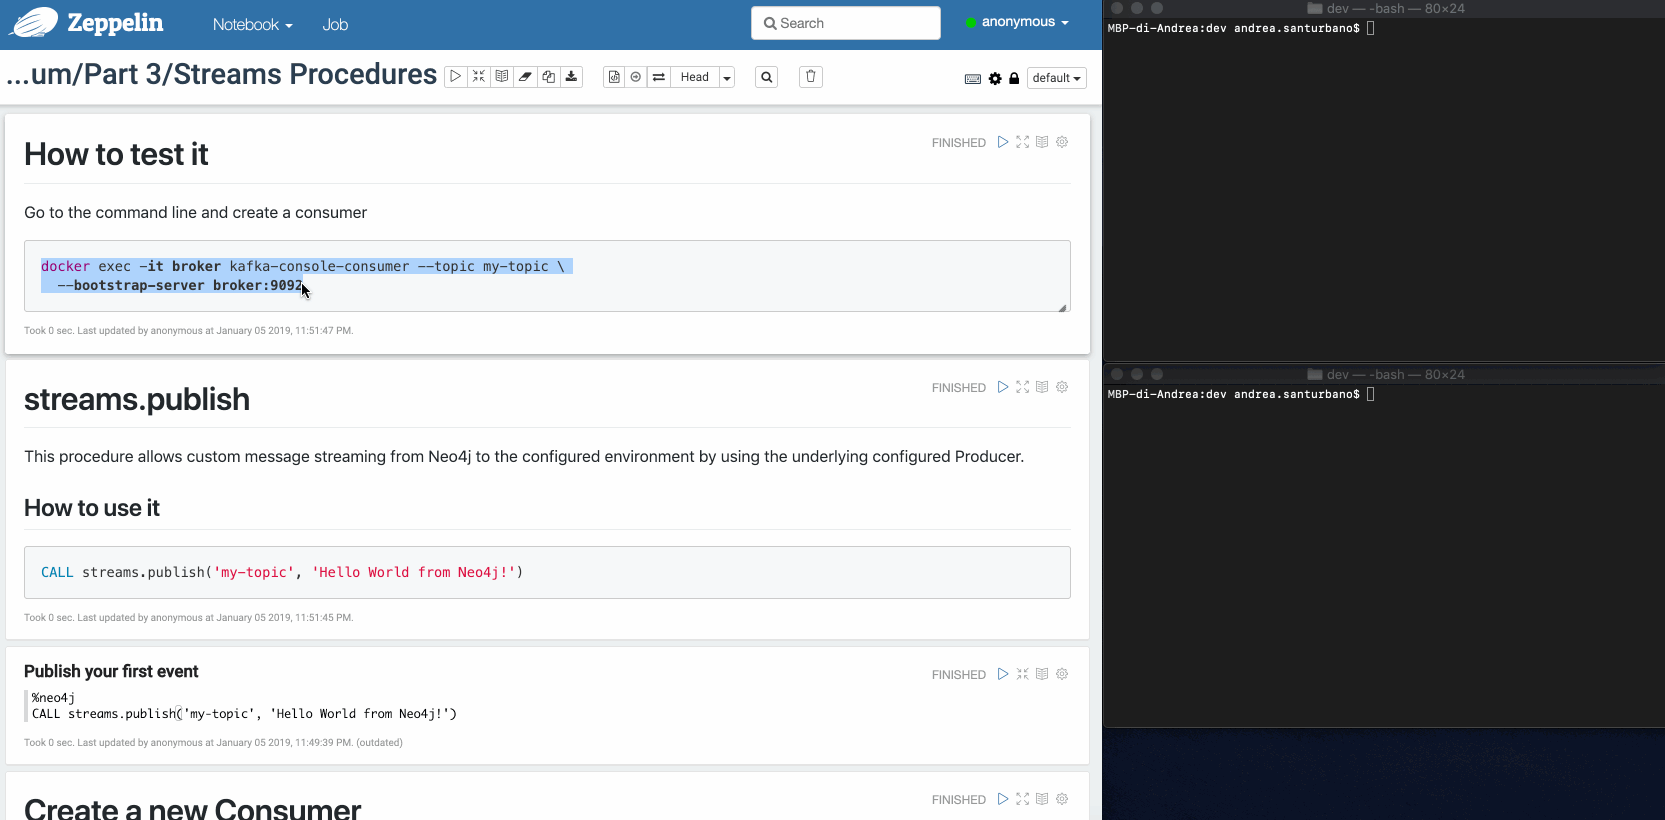Image resolution: width=1665 pixels, height=820 pixels.
Task: Open the revision dropdown arrow next to Head
Action: pyautogui.click(x=727, y=77)
